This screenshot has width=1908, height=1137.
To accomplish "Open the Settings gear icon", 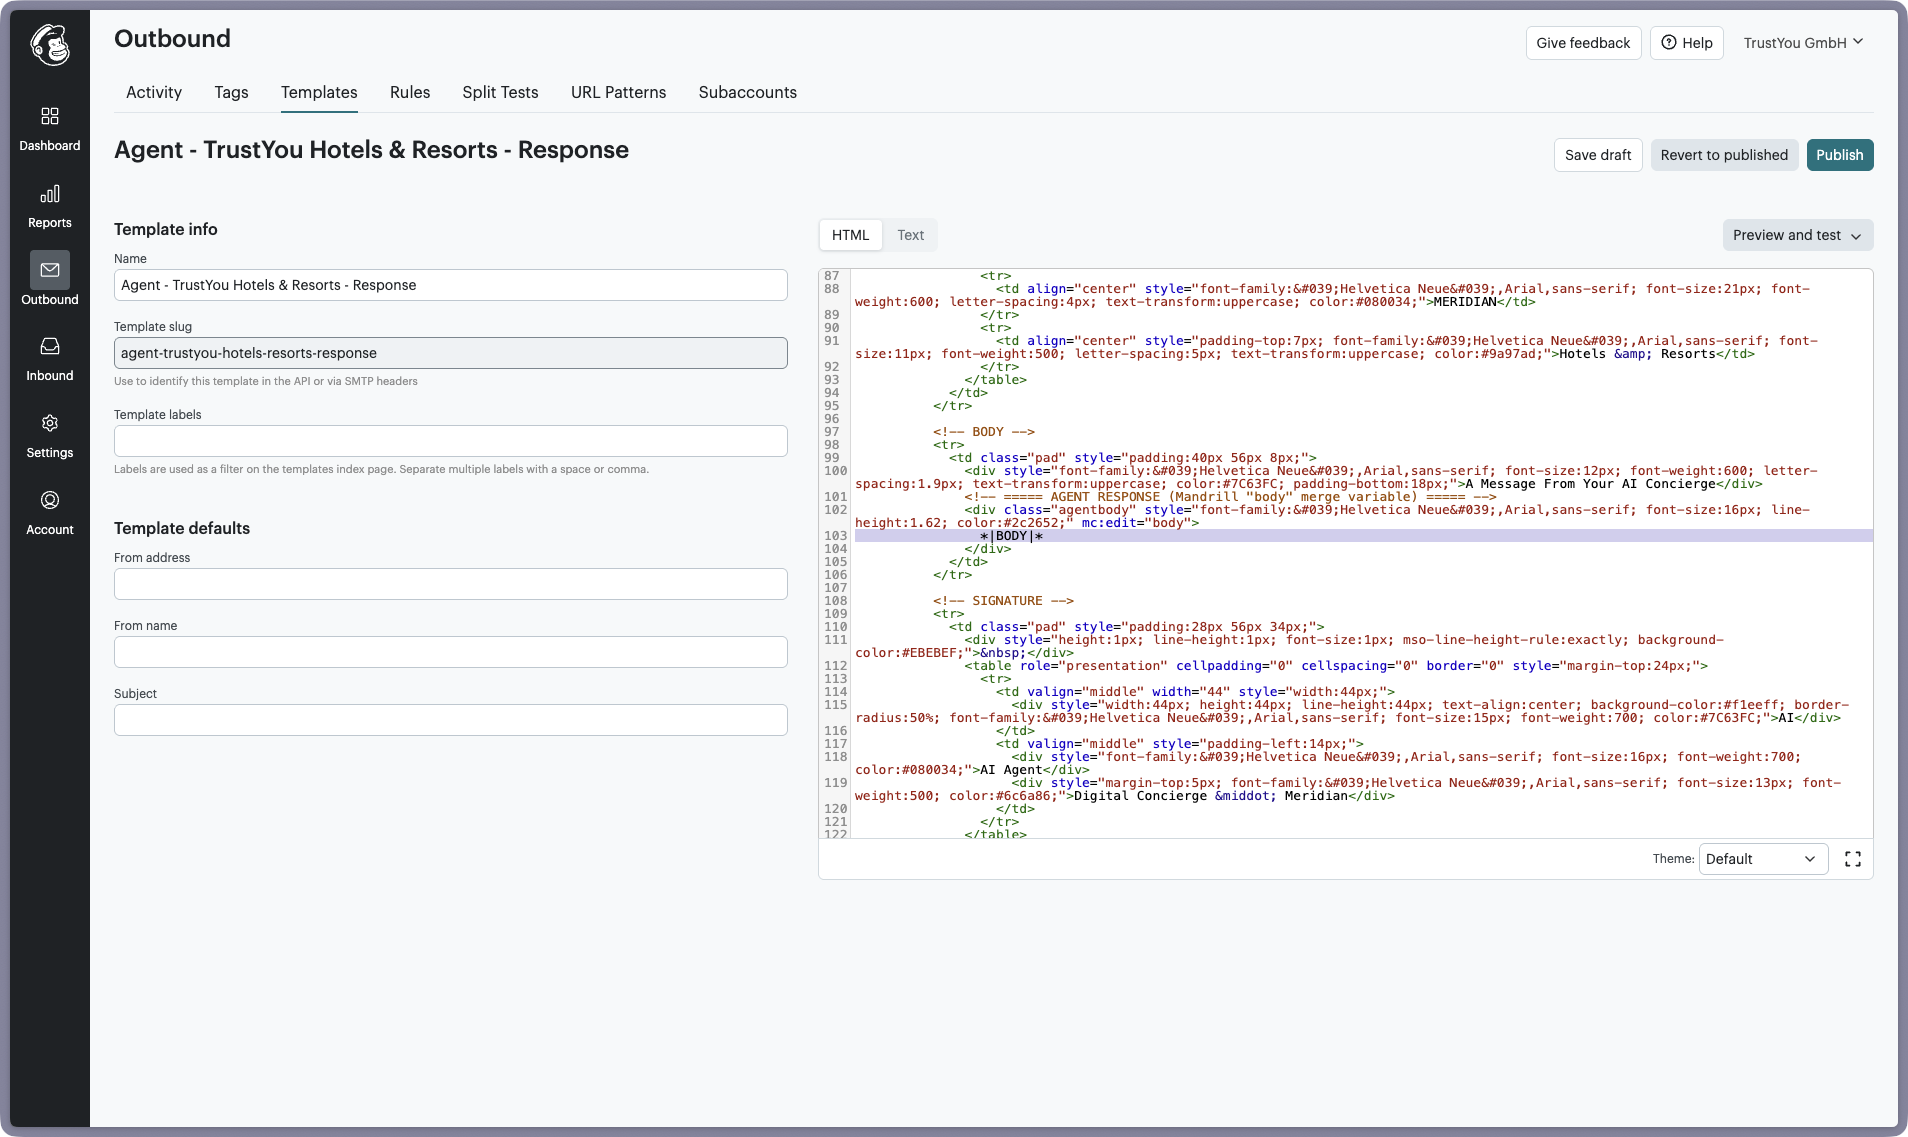I will (50, 423).
